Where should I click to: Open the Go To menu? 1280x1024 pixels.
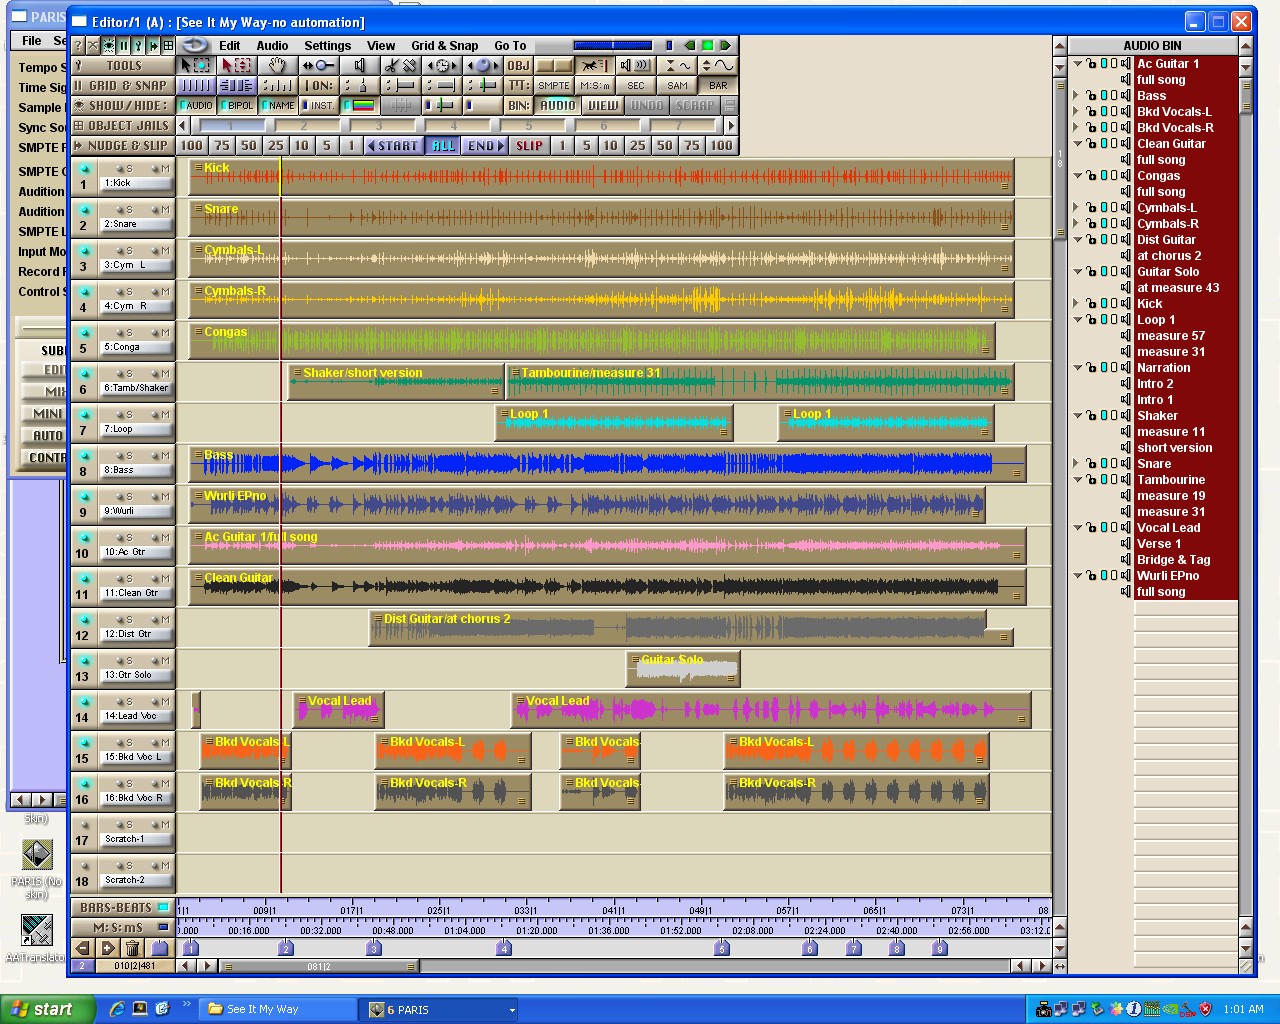pyautogui.click(x=510, y=45)
